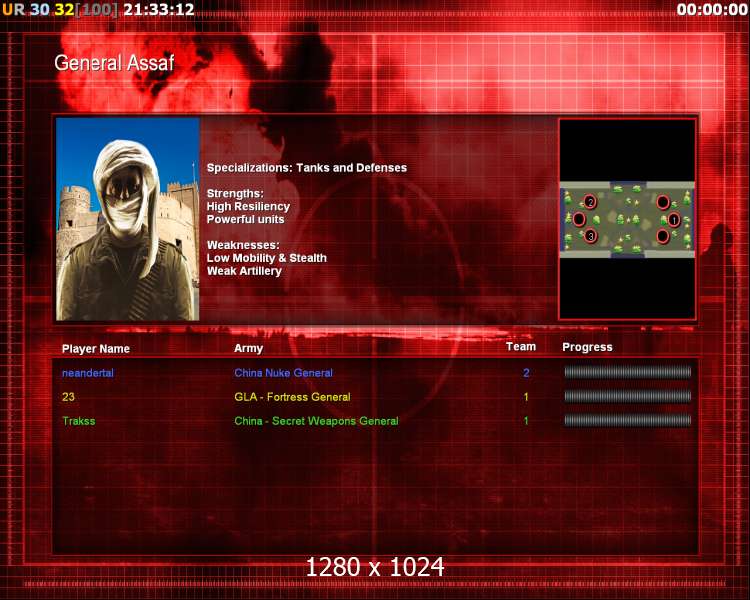
Task: Click the "Weak Artillery" line
Action: click(x=244, y=271)
